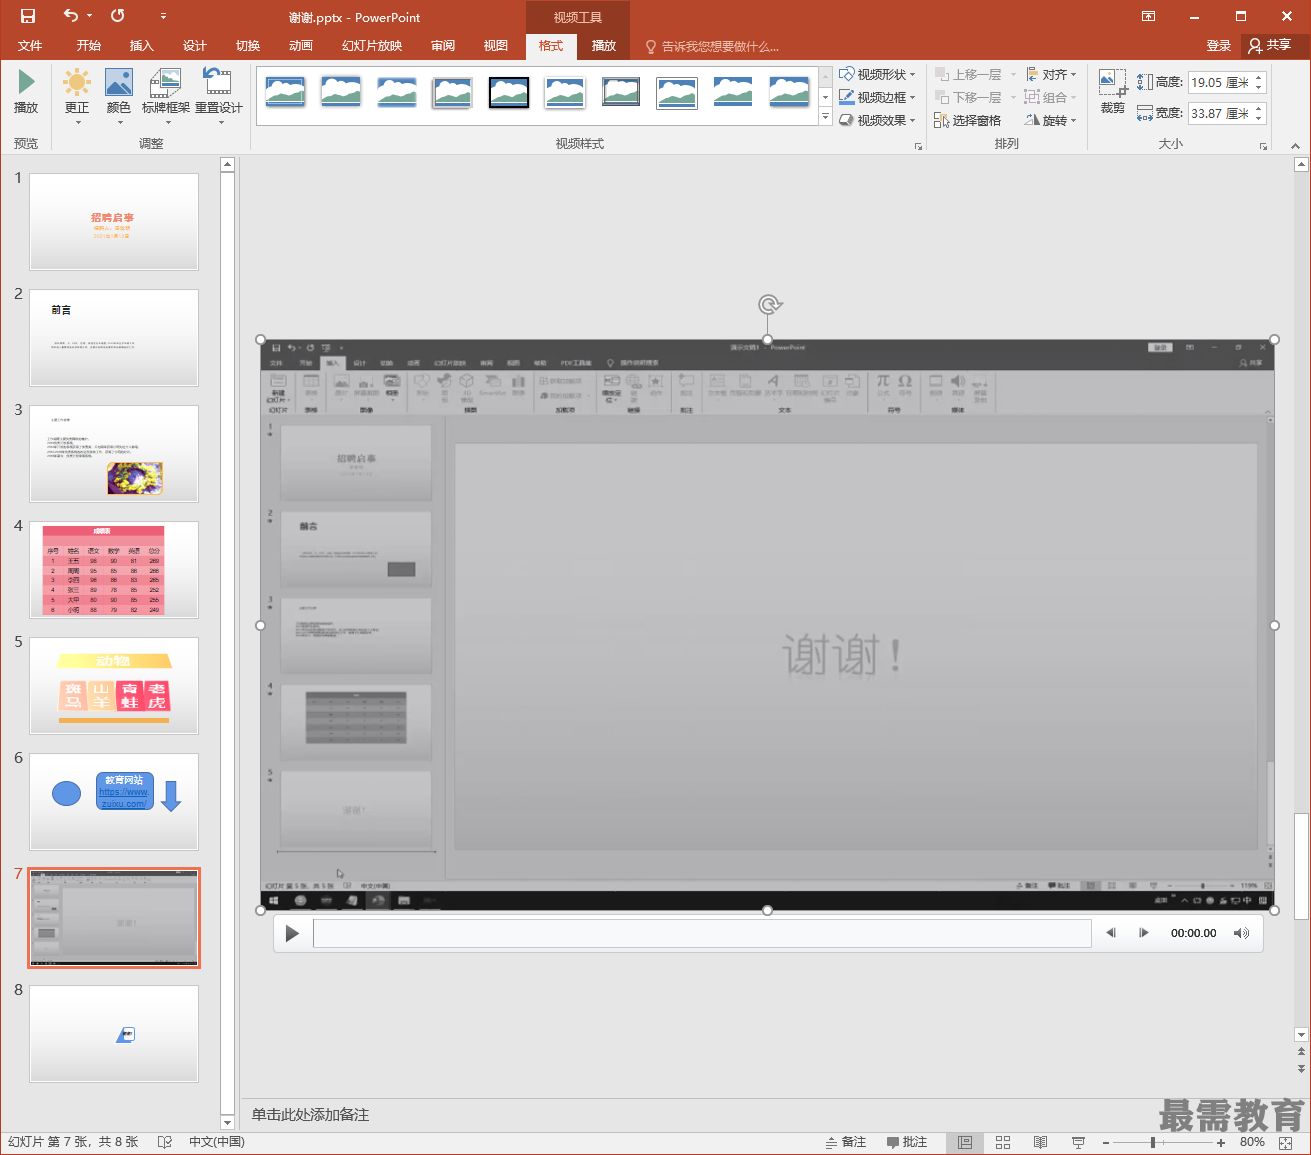
Task: Increase the height with the up stepper
Action: [1260, 77]
